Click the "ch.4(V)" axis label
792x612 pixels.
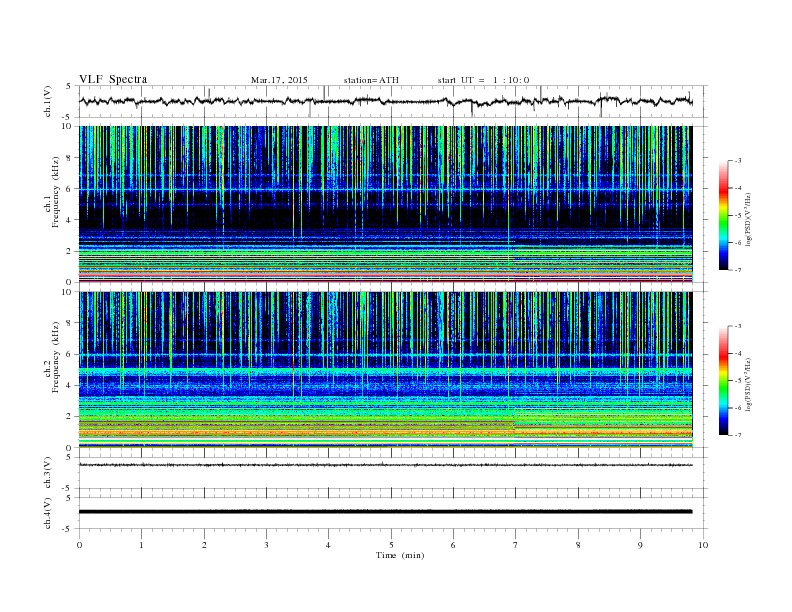coord(48,513)
